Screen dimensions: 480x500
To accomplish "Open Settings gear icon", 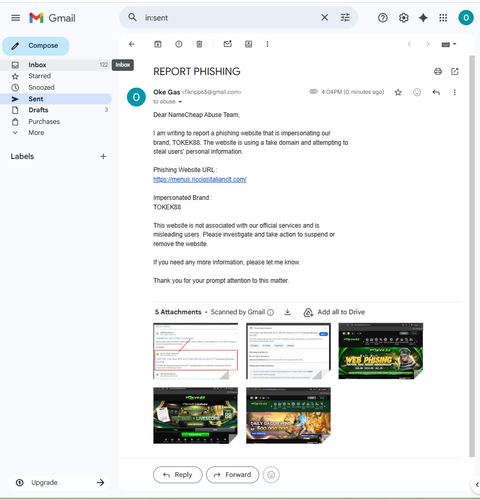I will [403, 18].
